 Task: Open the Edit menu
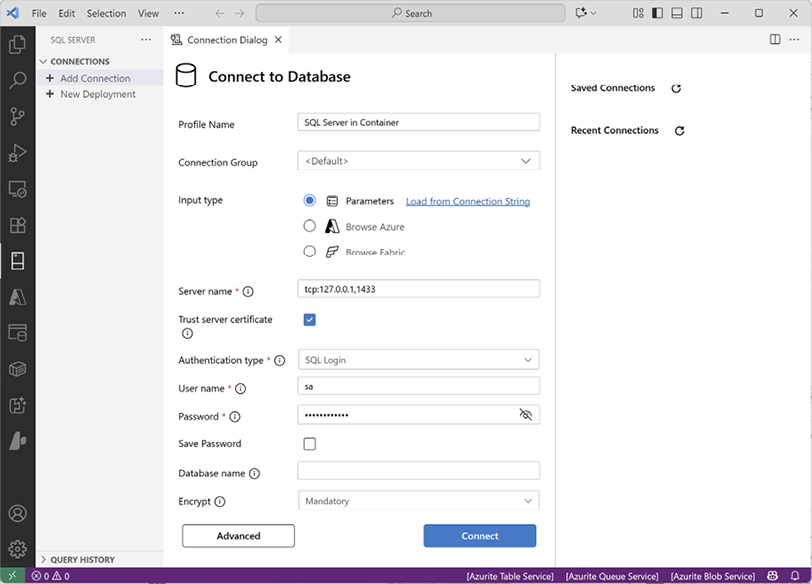tap(66, 13)
